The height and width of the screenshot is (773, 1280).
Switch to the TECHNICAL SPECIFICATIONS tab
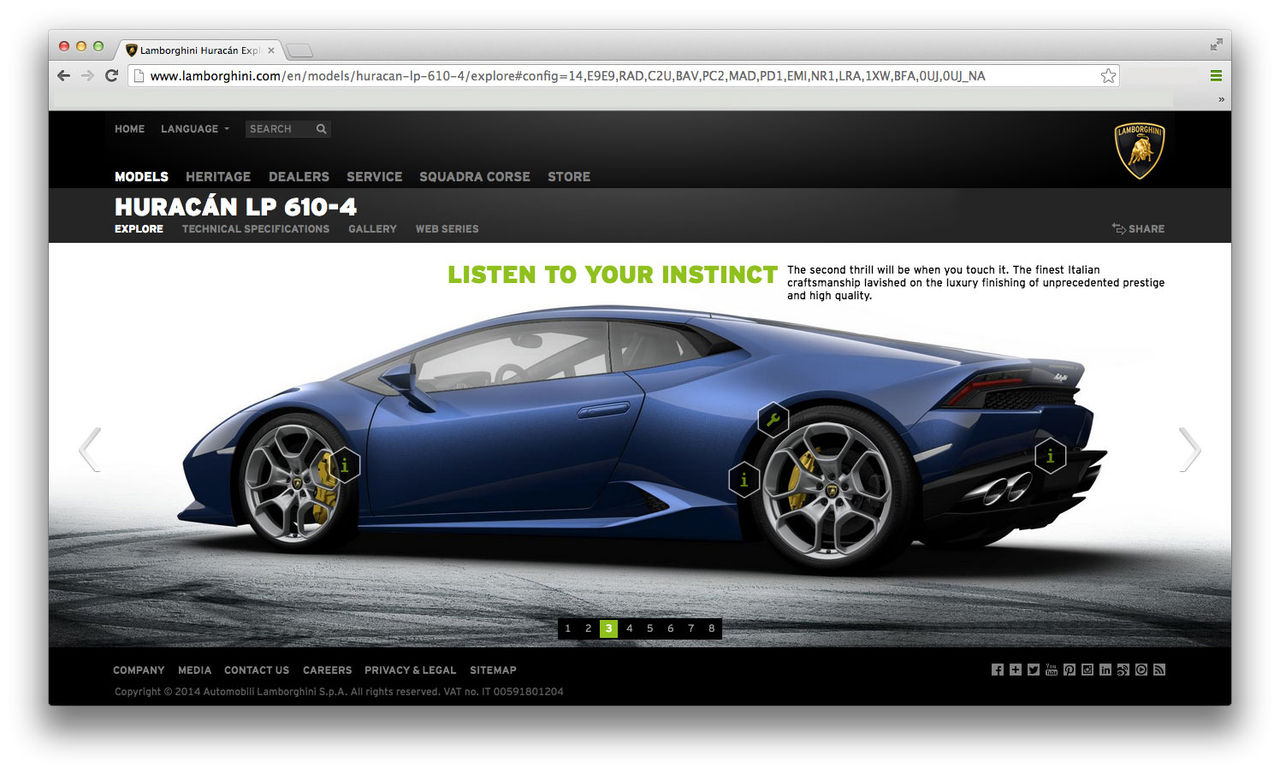pos(255,228)
